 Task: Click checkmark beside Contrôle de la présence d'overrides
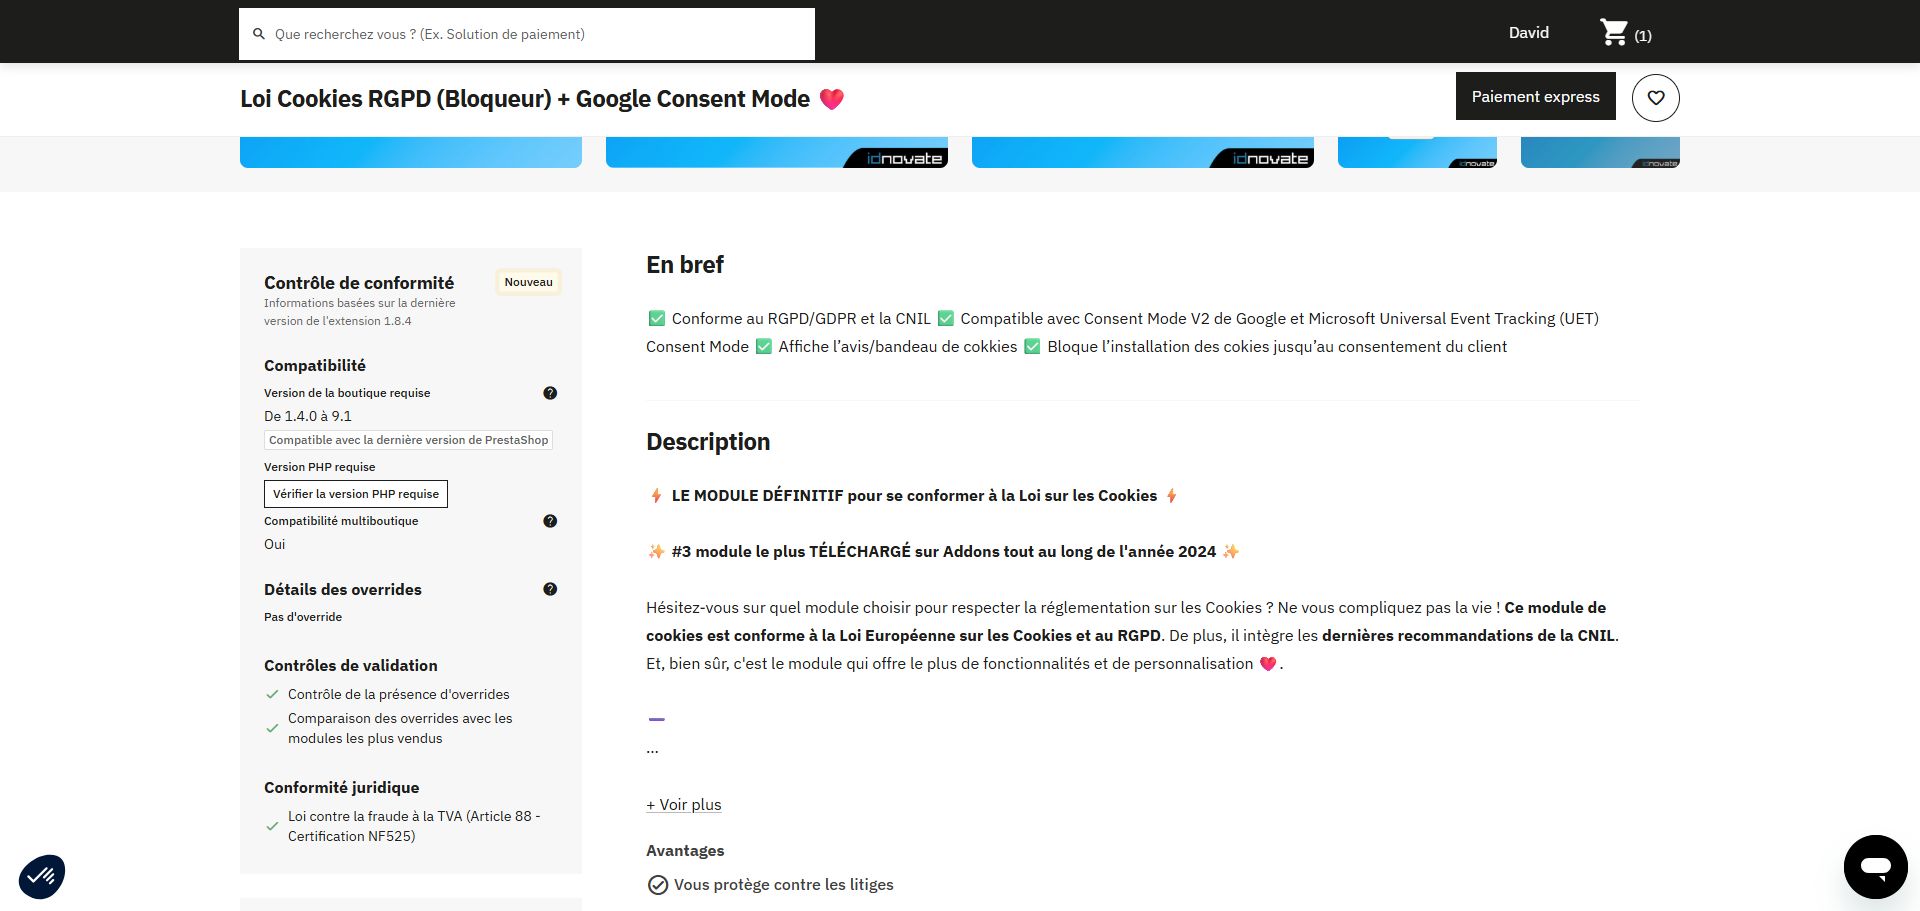[x=272, y=694]
